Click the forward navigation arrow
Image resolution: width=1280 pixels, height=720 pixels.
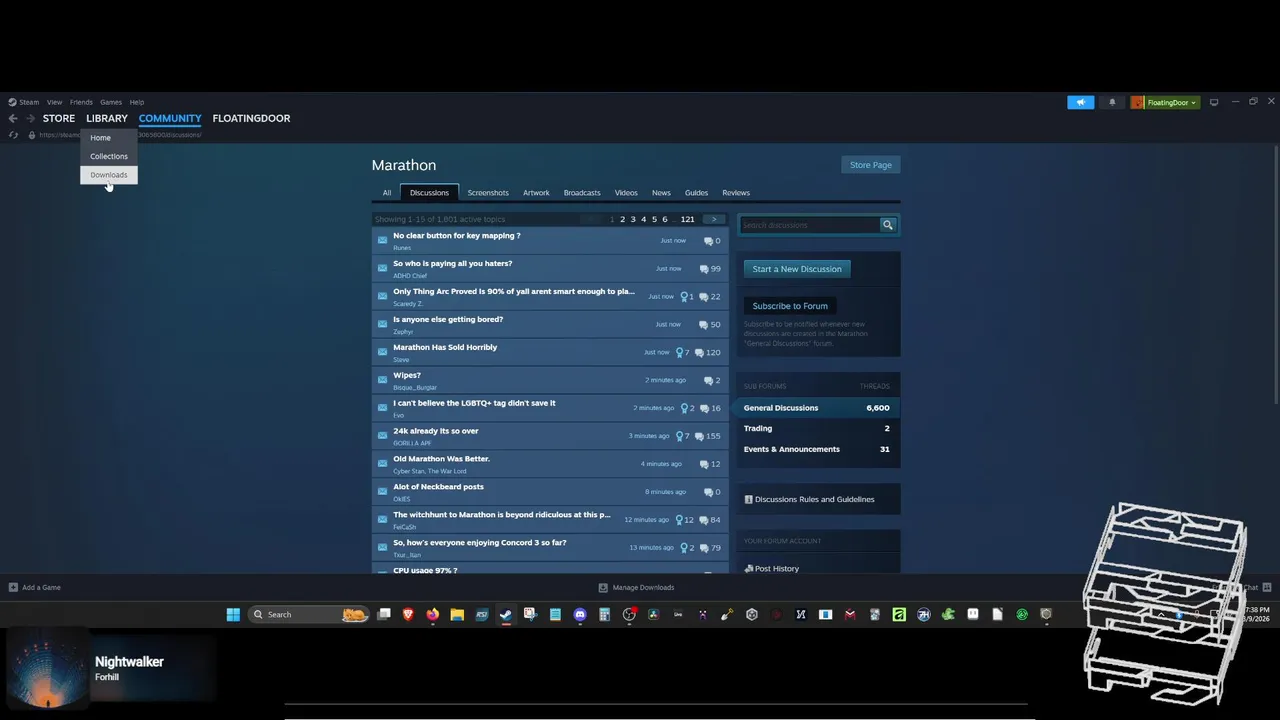[x=30, y=118]
